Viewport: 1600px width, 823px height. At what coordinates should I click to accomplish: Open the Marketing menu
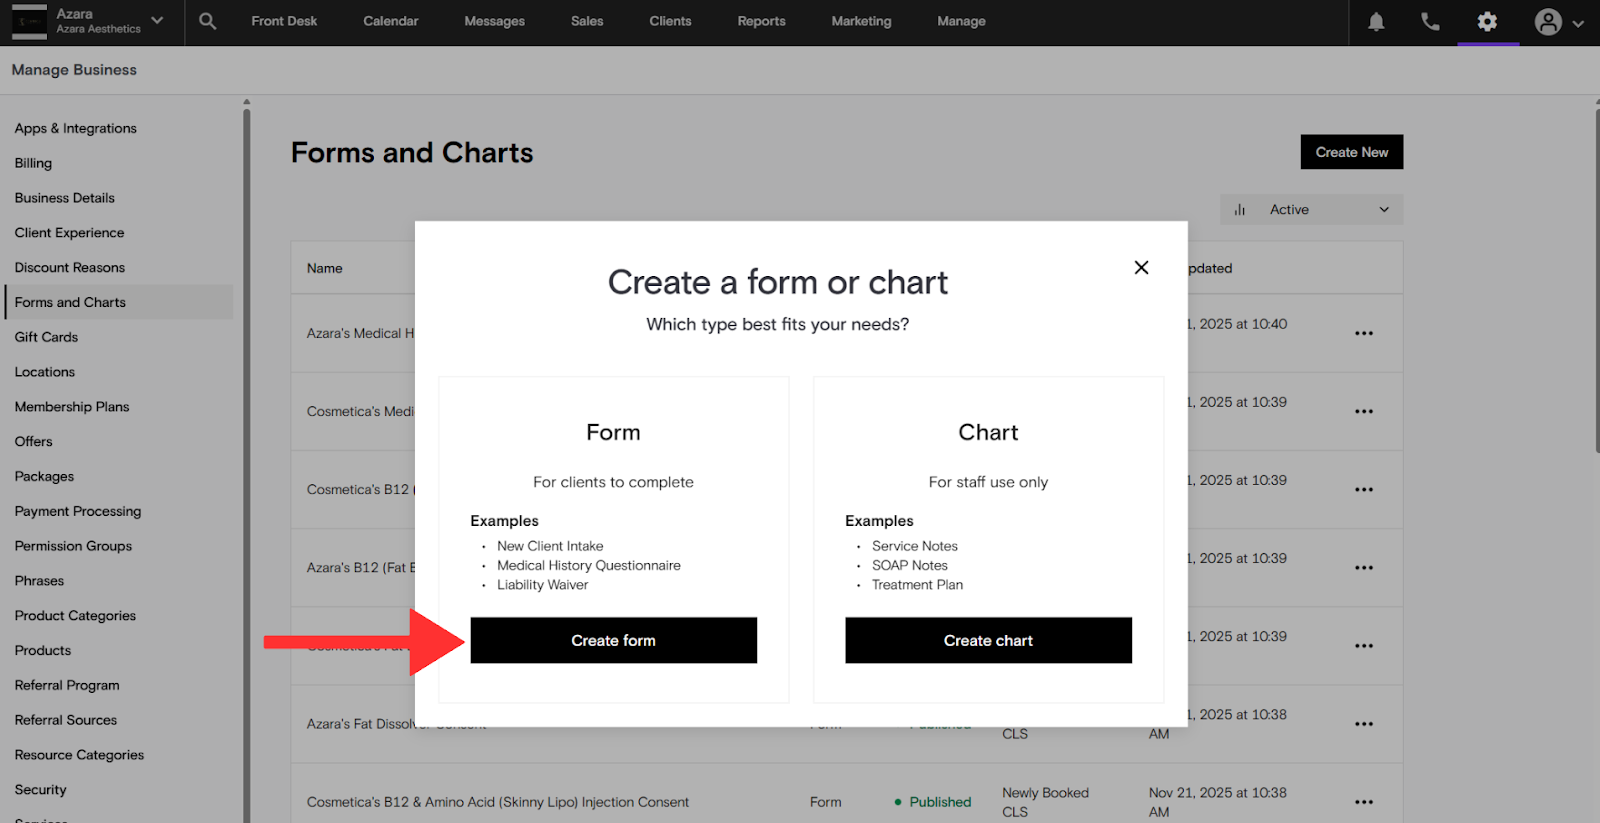[861, 21]
